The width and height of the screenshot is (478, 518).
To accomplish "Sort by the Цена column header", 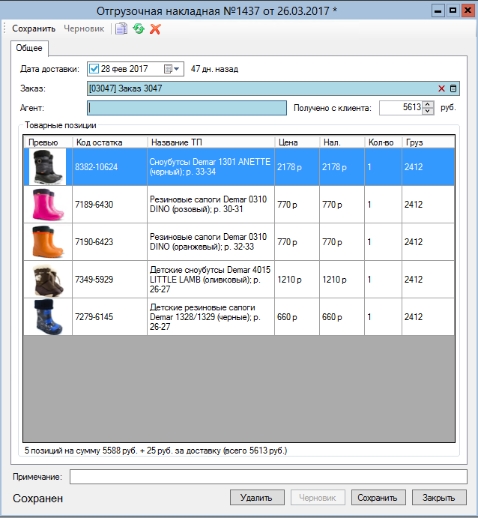I will pos(297,142).
